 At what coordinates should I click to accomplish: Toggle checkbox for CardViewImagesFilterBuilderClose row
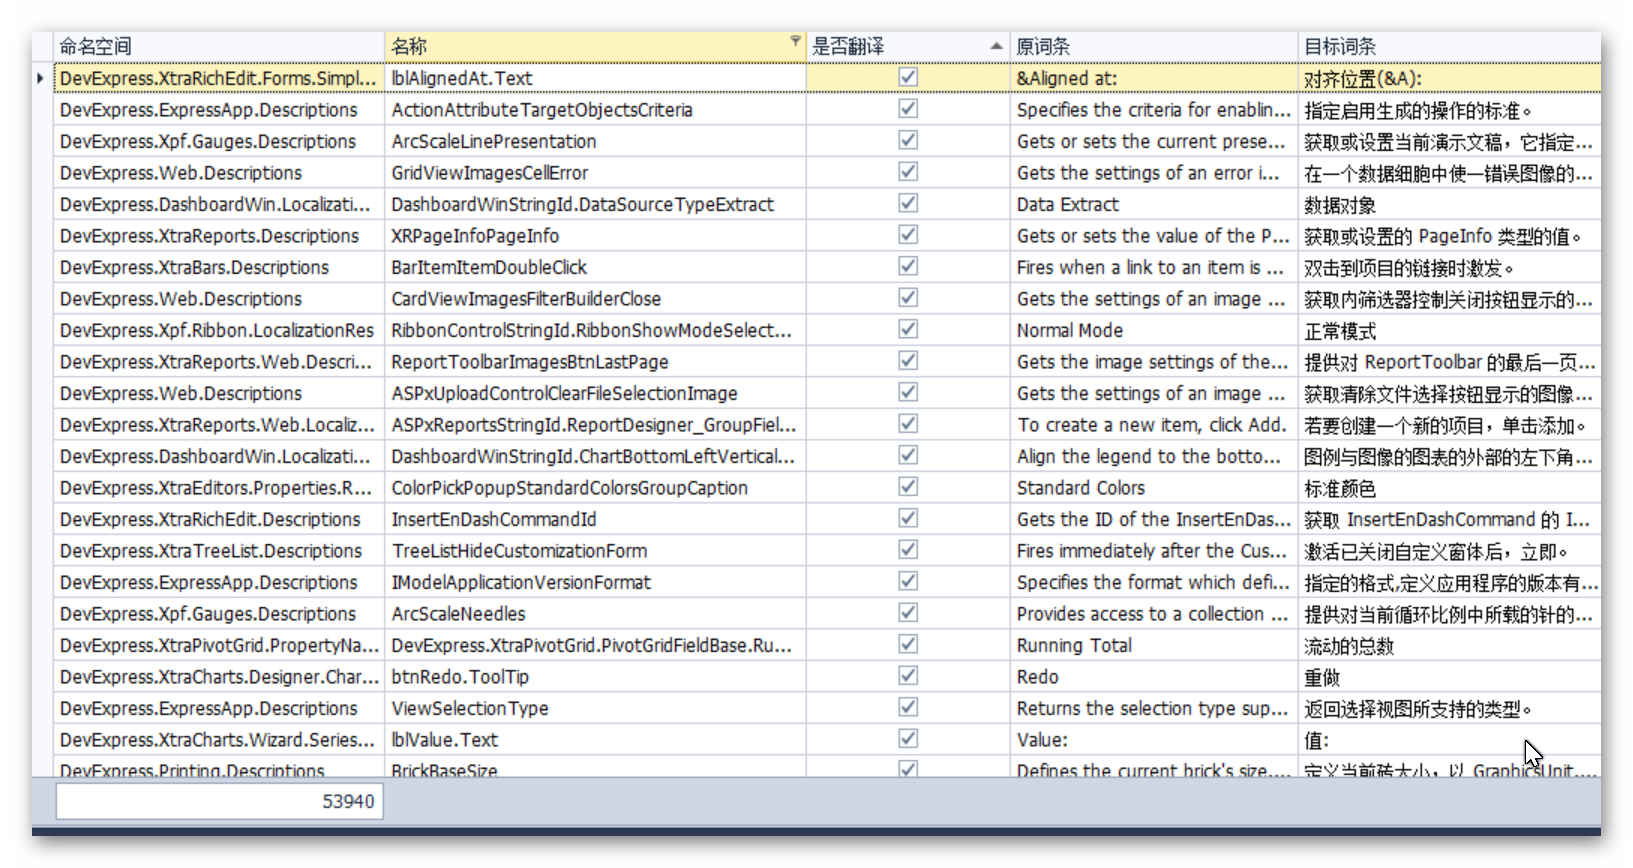pyautogui.click(x=908, y=298)
